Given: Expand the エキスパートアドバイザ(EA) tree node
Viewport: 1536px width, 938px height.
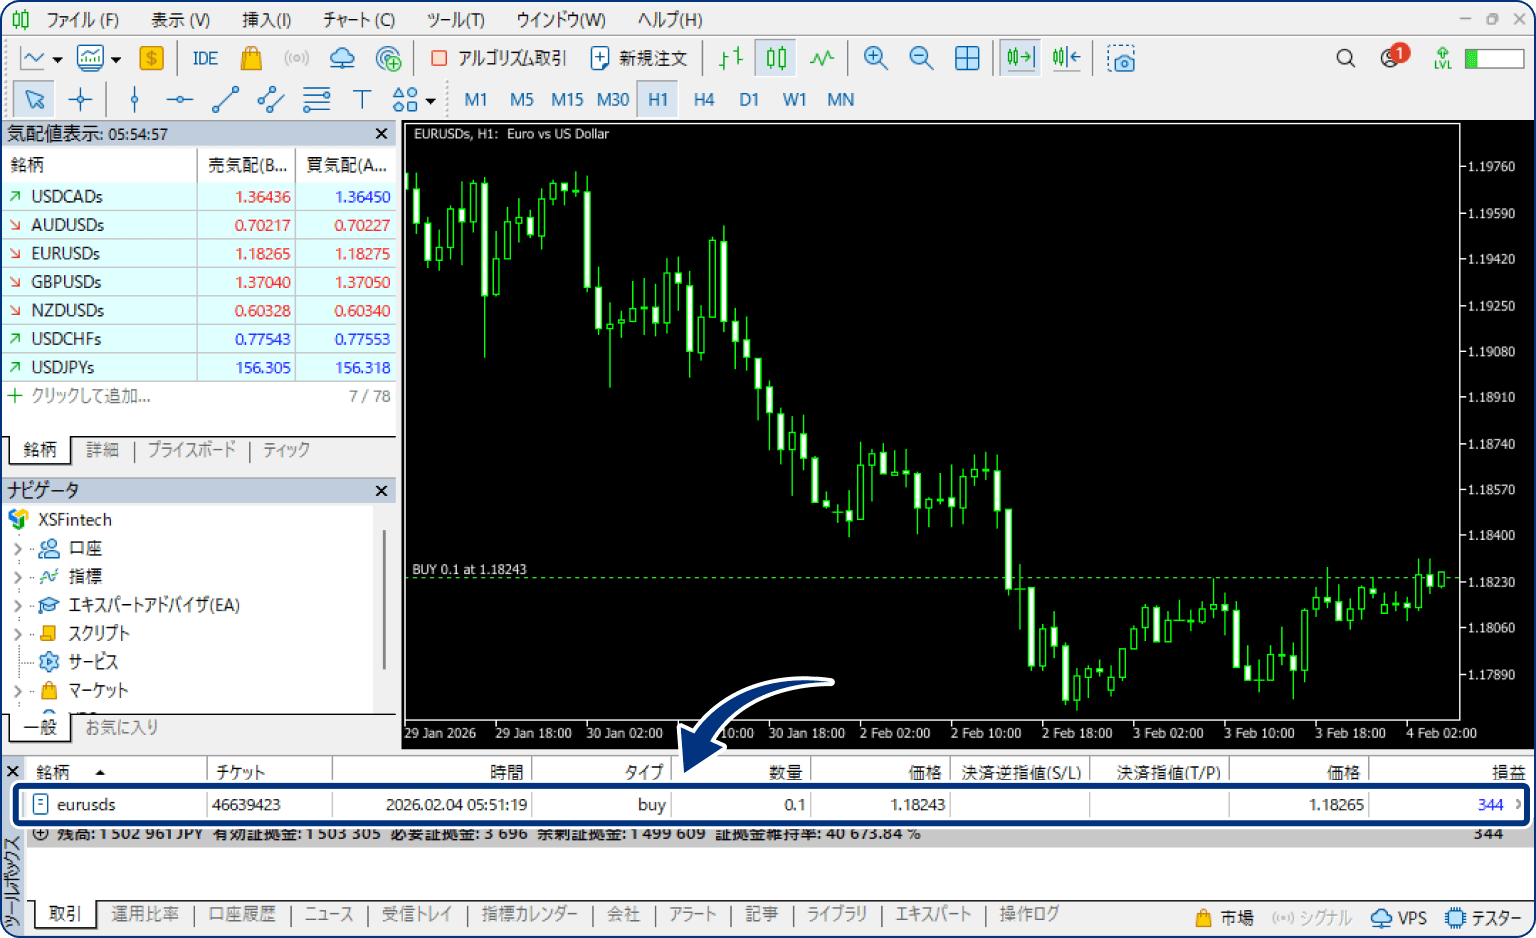Looking at the screenshot, I should pyautogui.click(x=17, y=605).
